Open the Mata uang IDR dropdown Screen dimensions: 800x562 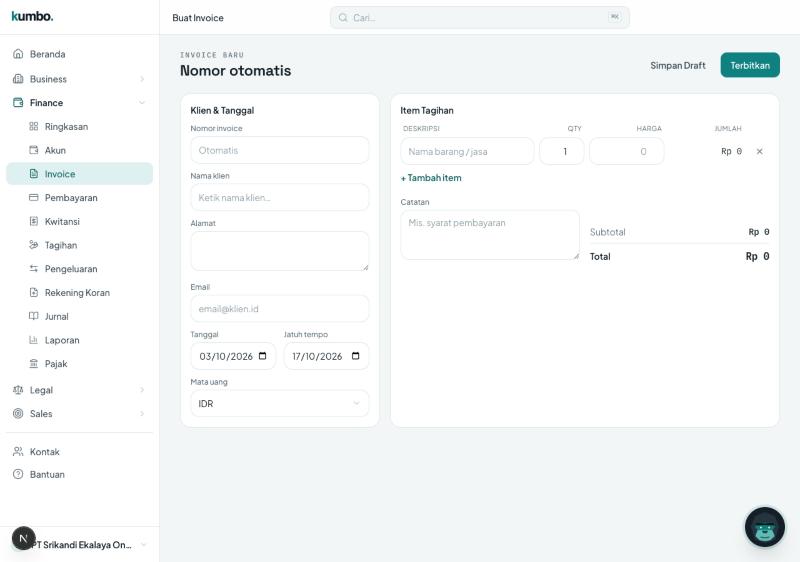(280, 403)
